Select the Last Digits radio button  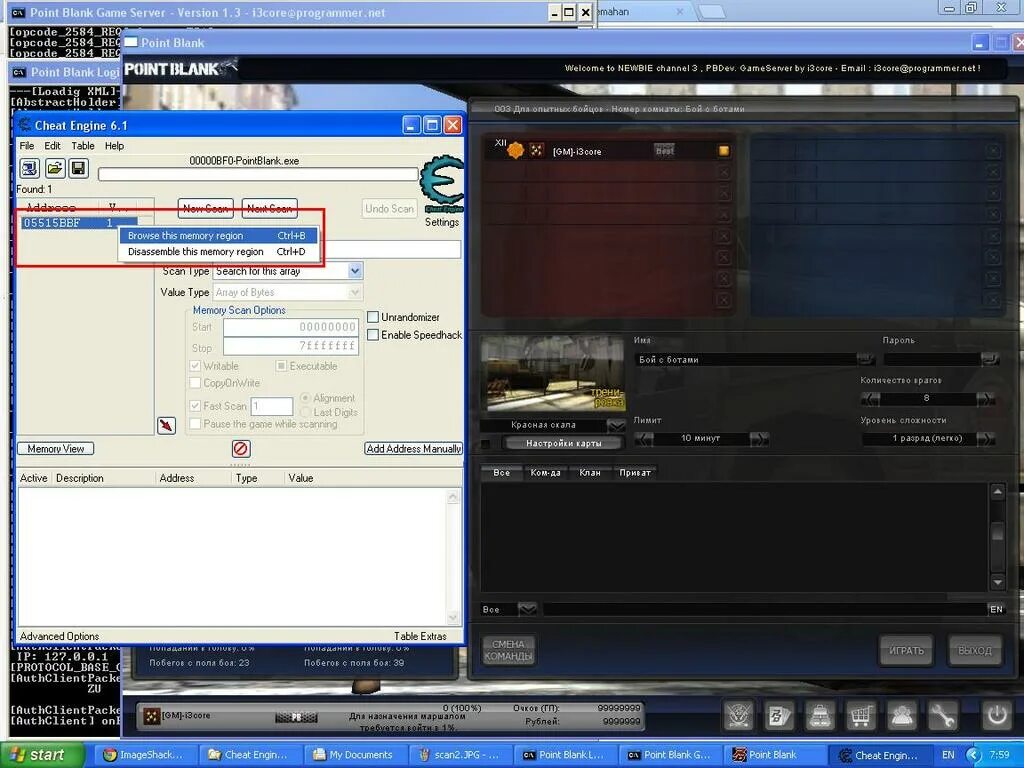(x=305, y=412)
